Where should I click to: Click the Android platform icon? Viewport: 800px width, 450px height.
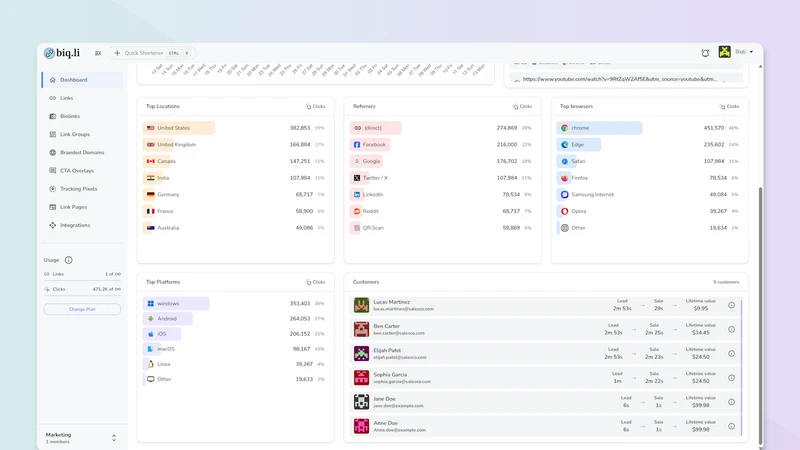tap(151, 319)
